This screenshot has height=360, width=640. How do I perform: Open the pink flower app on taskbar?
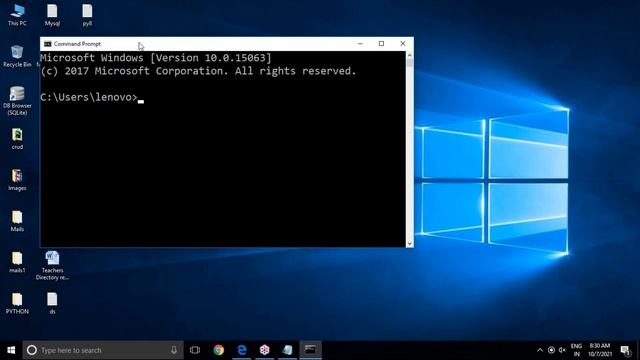(x=265, y=350)
